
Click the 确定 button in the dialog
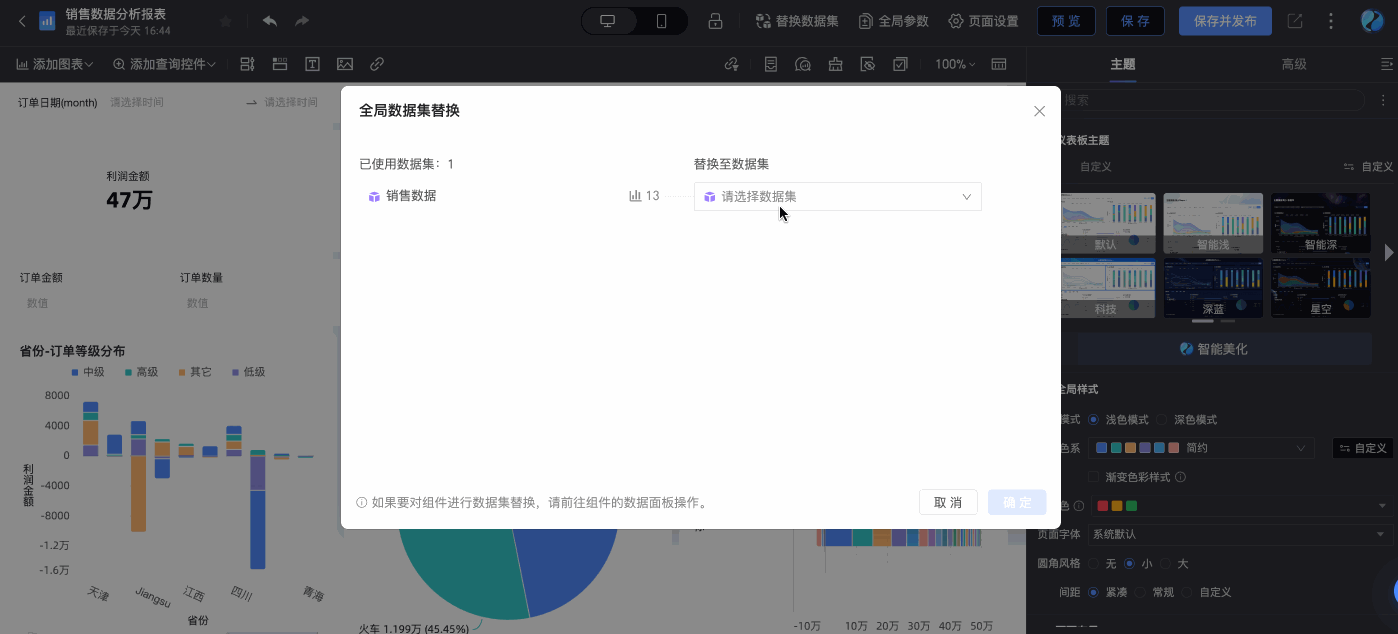(1017, 502)
